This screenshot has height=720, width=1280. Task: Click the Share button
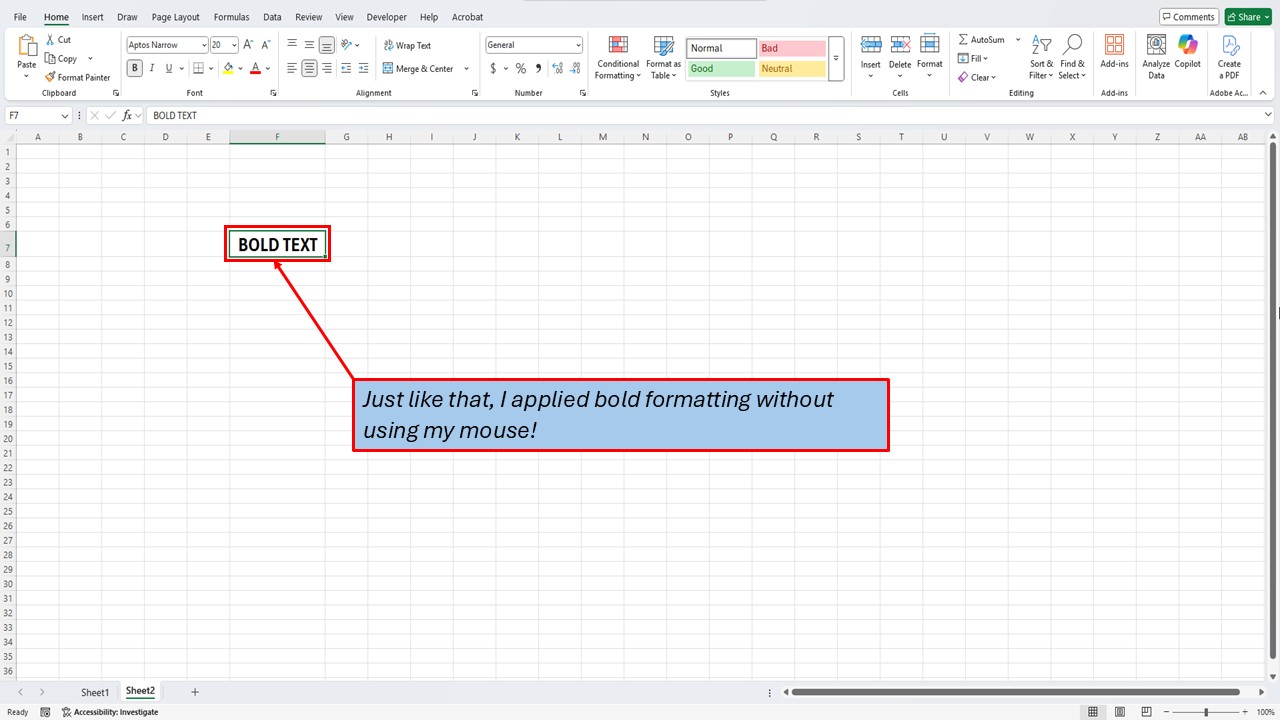click(x=1247, y=16)
